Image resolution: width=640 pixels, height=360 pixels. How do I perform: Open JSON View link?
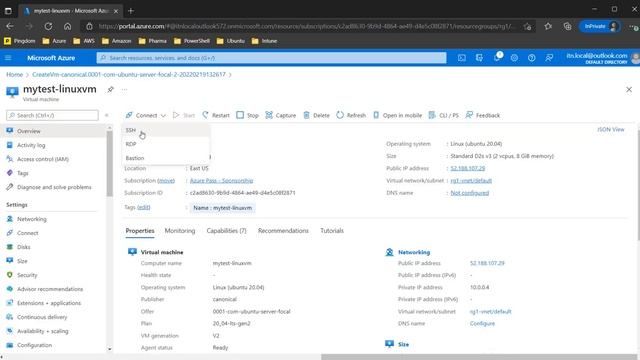click(x=611, y=129)
